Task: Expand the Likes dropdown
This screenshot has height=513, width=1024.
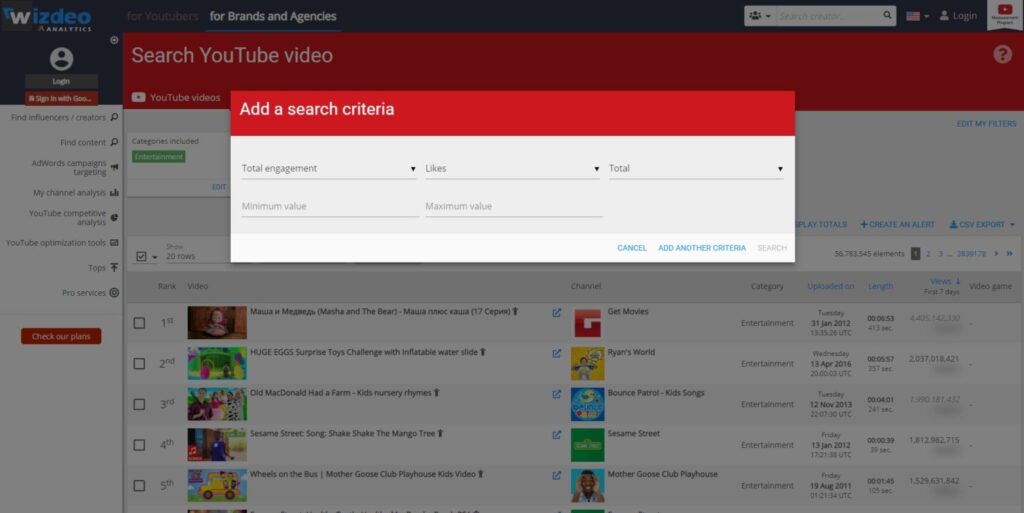Action: pos(512,169)
